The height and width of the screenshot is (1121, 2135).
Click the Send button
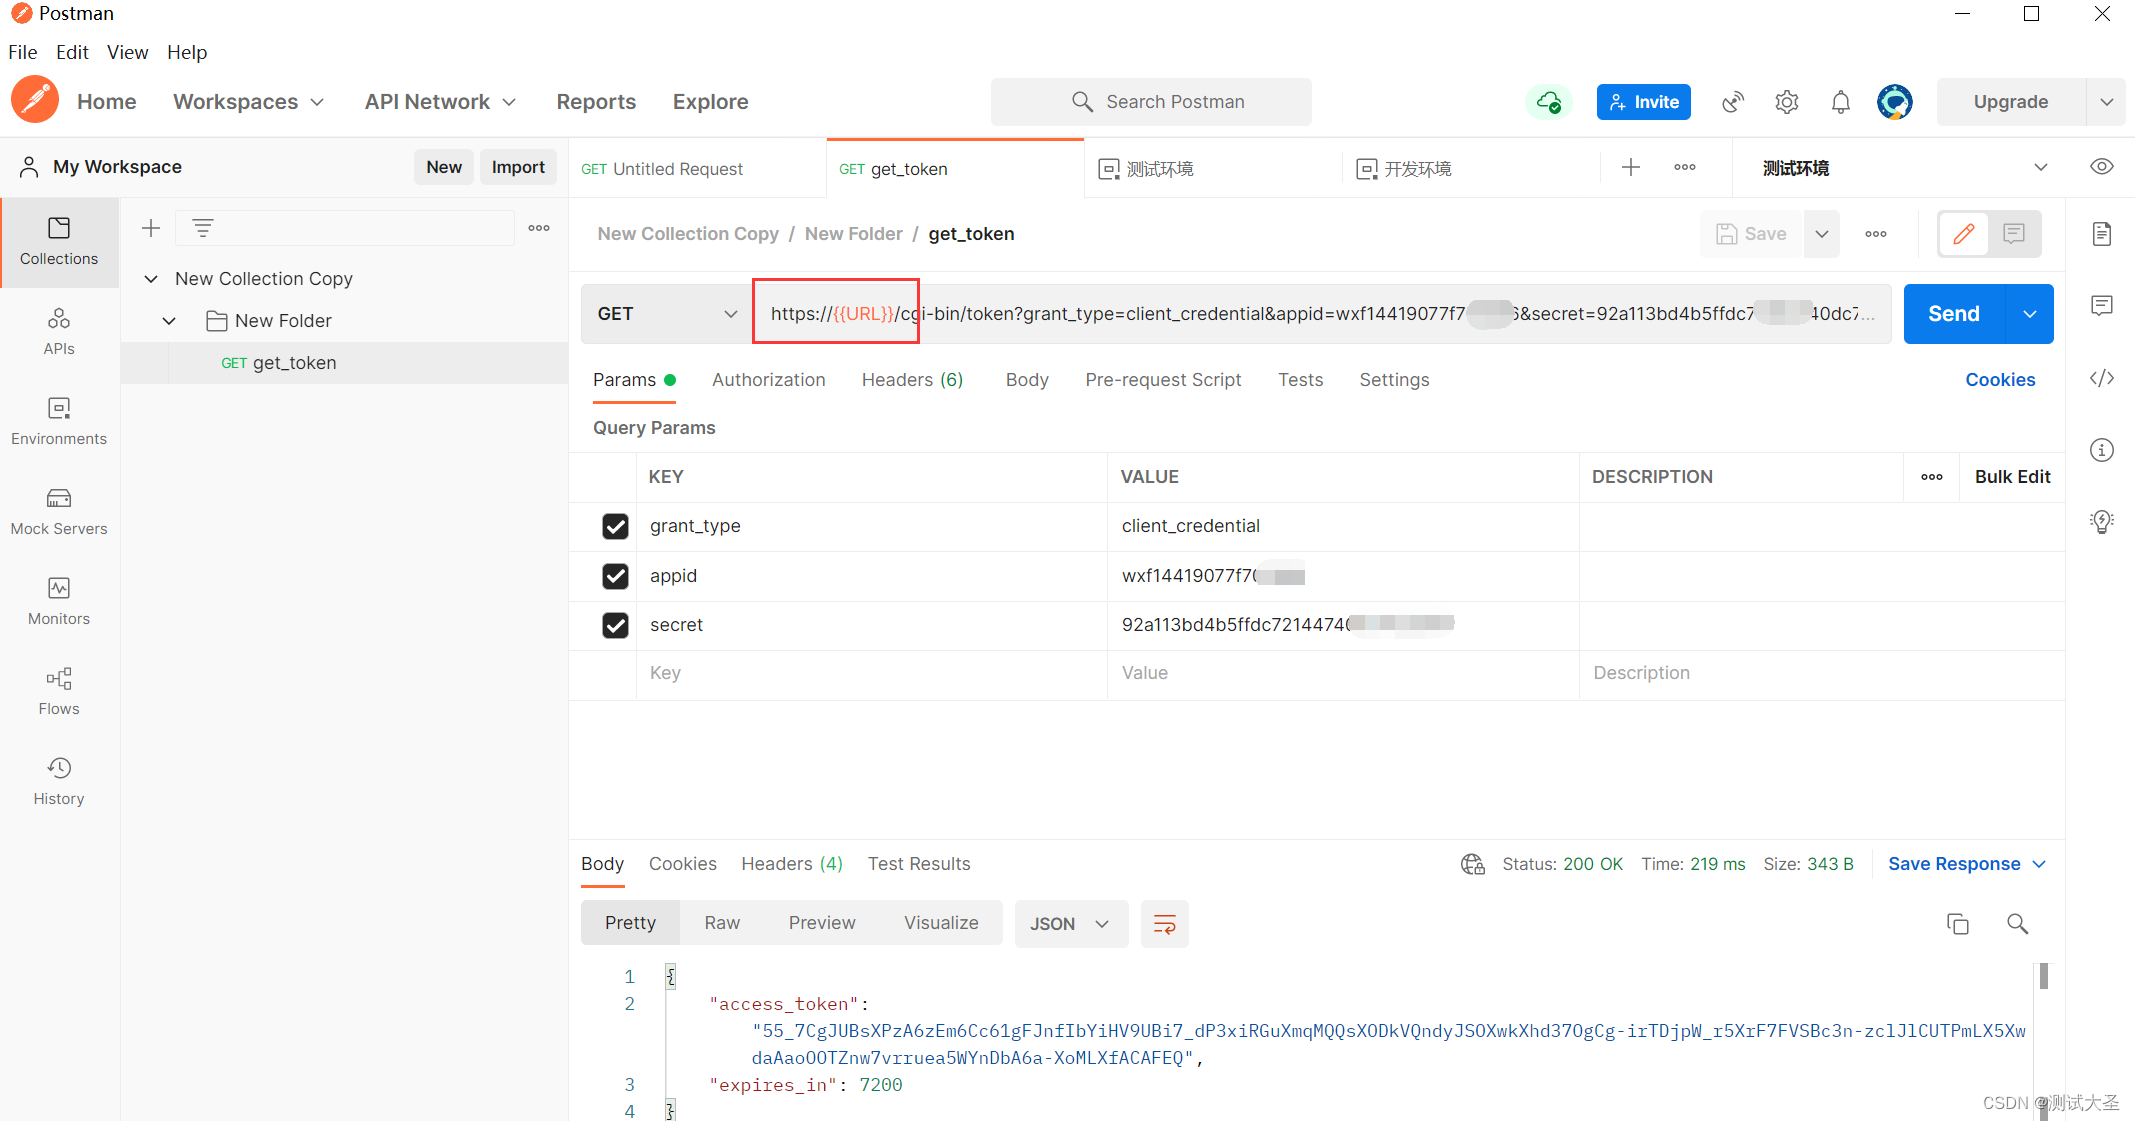point(1953,314)
